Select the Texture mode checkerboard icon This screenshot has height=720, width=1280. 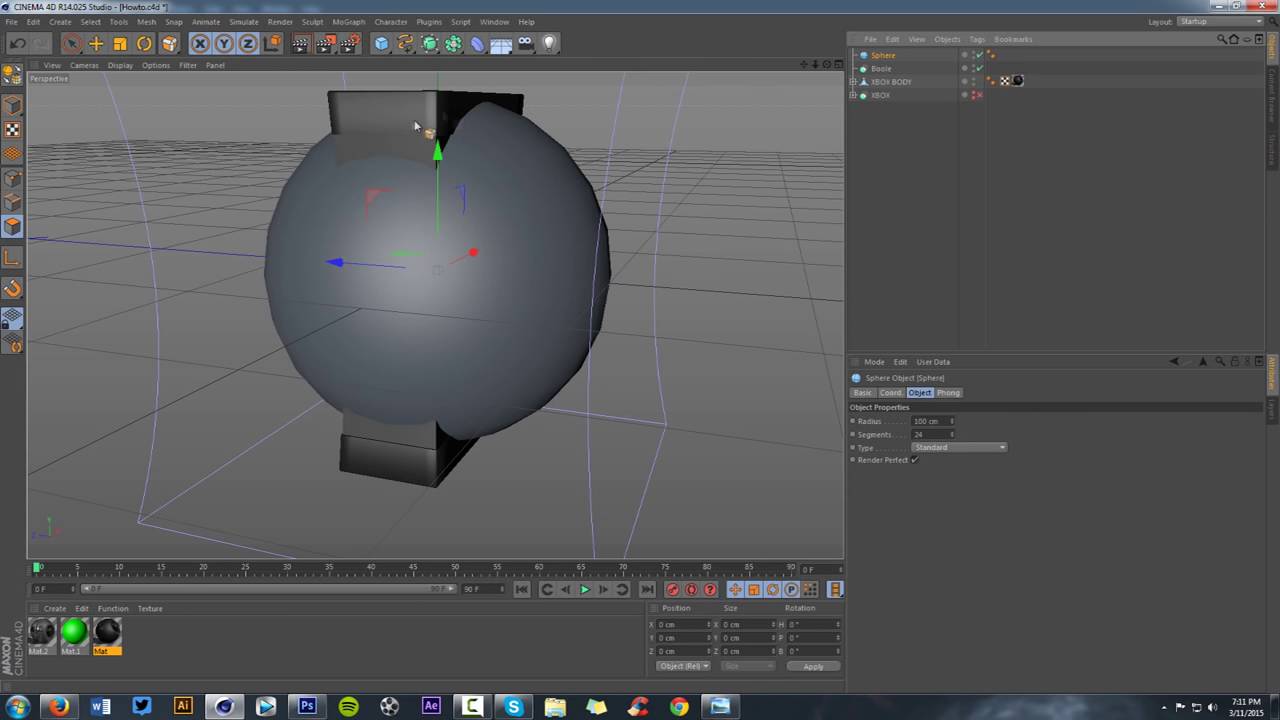pyautogui.click(x=13, y=130)
